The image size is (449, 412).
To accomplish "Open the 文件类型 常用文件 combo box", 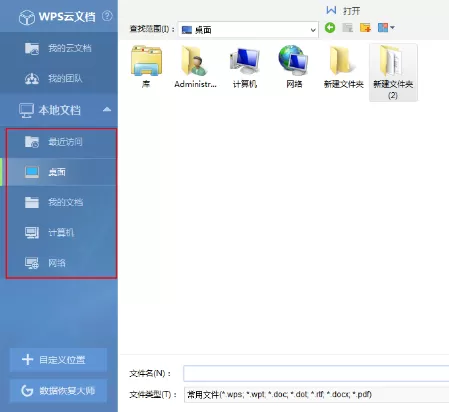I will point(316,395).
